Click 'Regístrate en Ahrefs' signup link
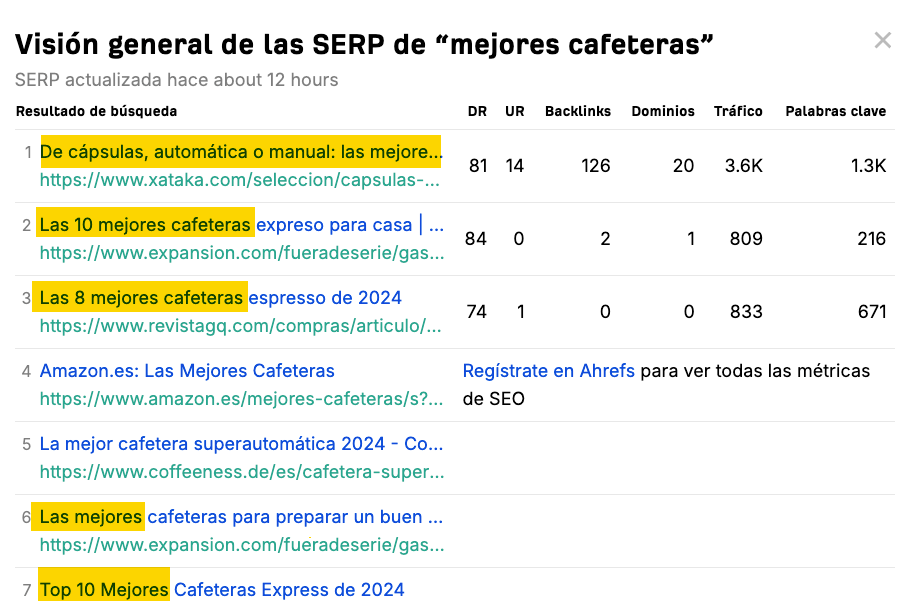The image size is (911, 603). coord(548,370)
